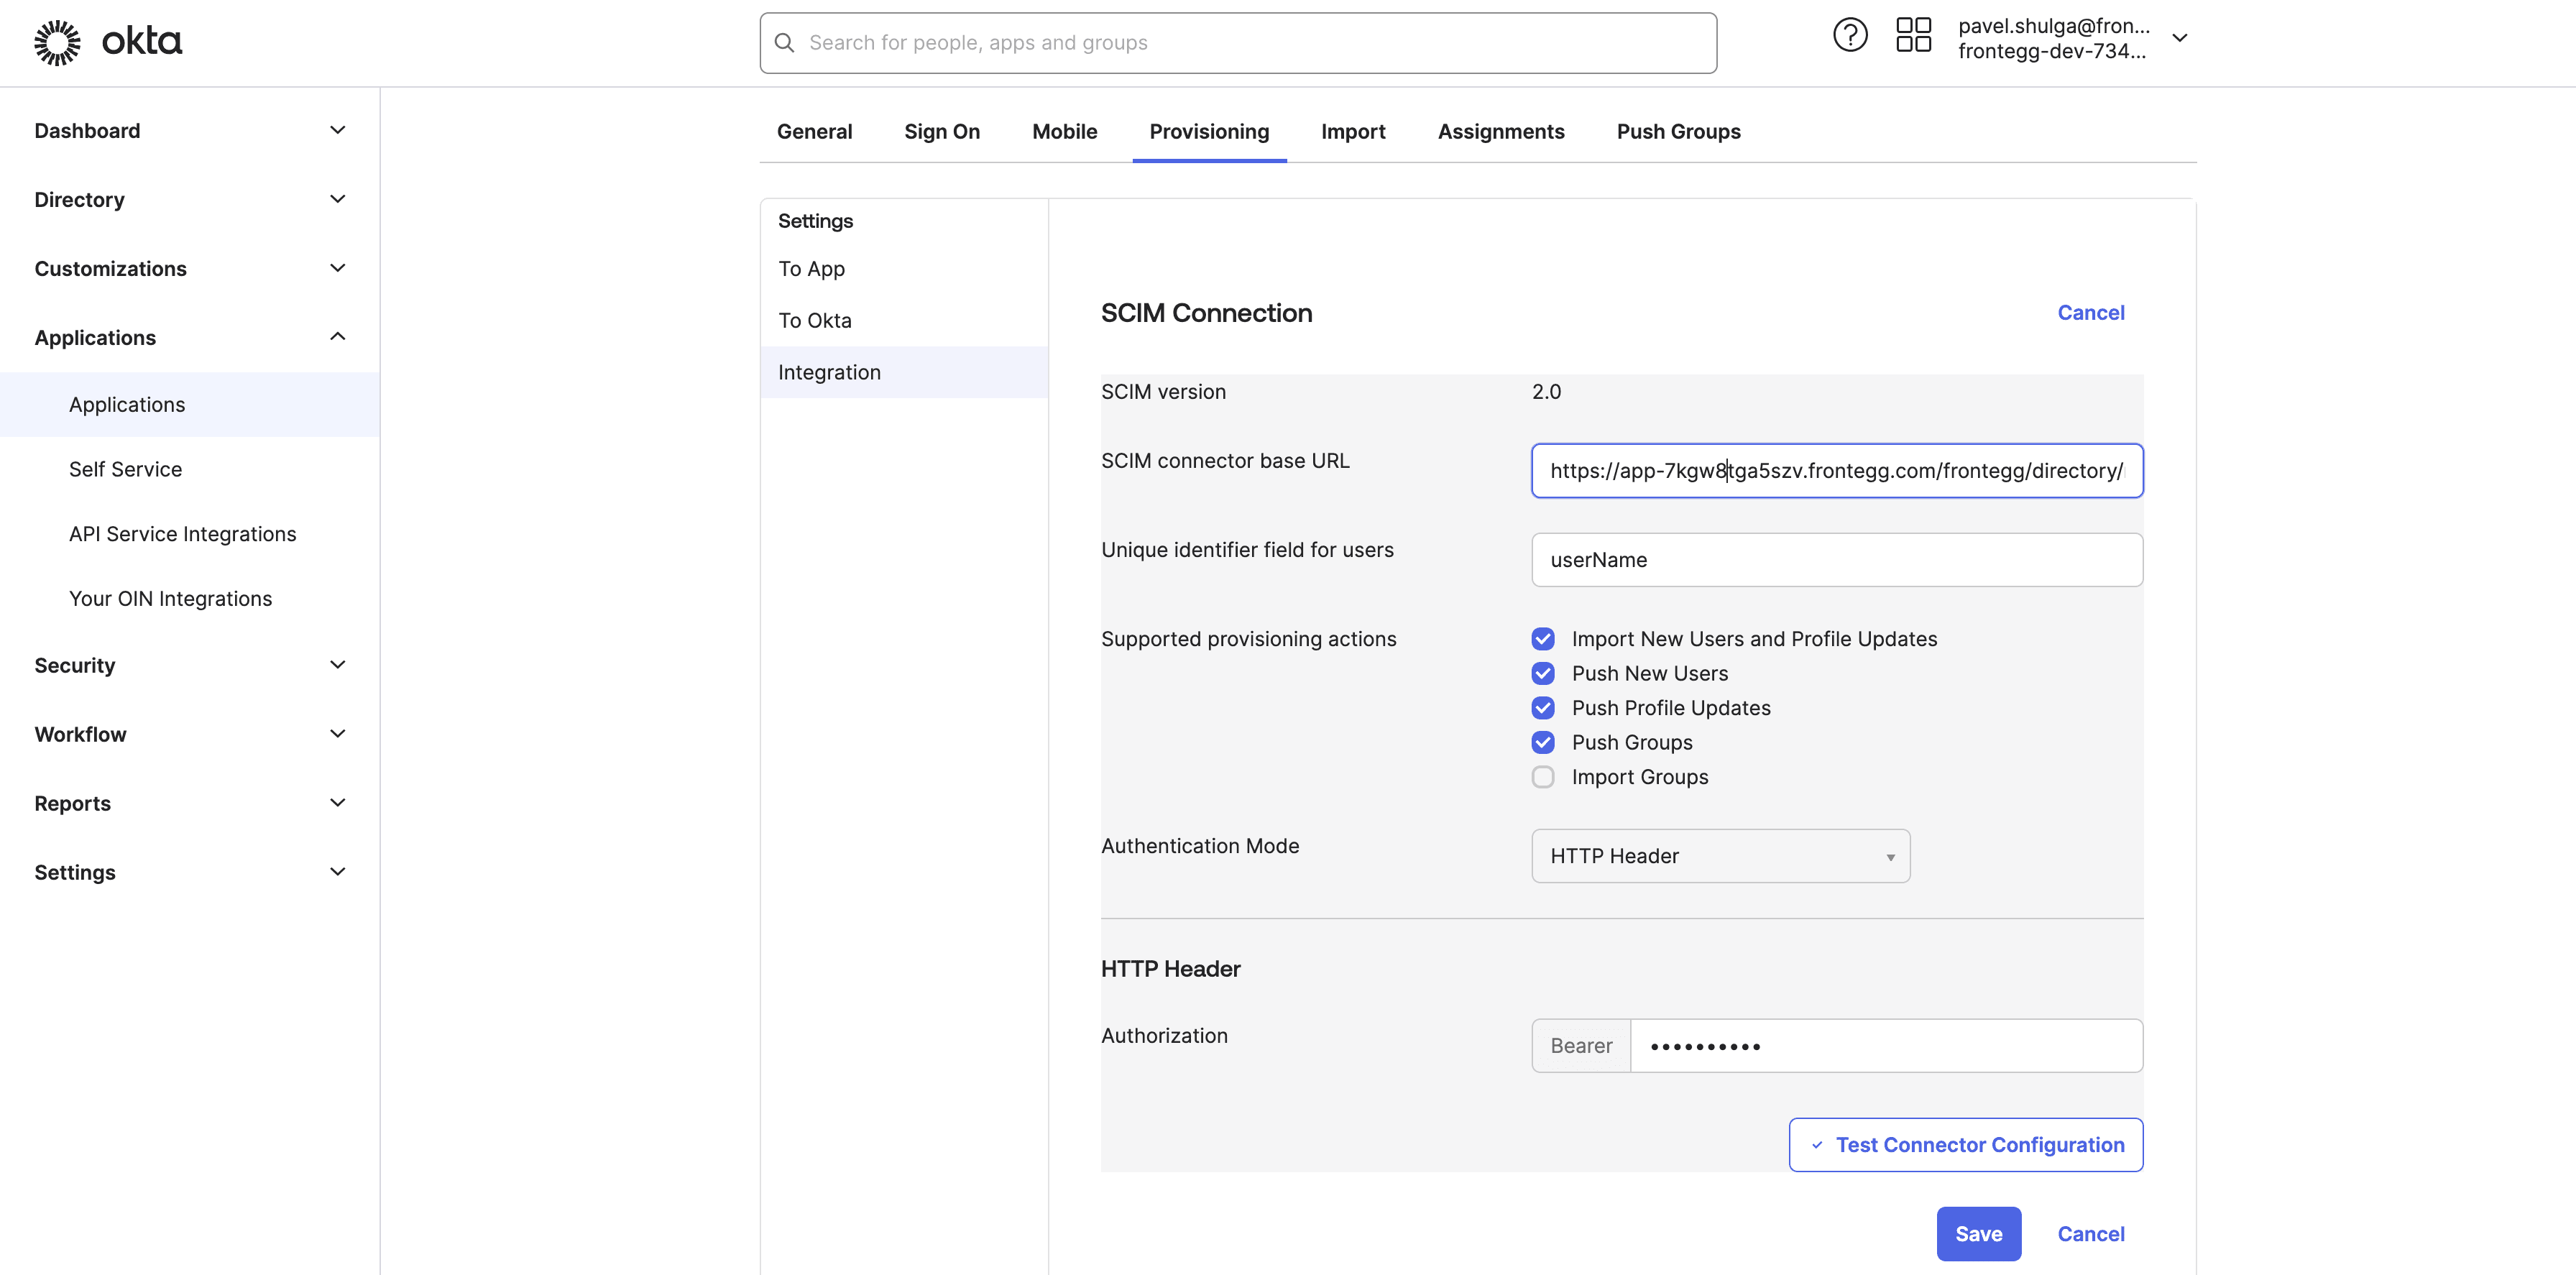Image resolution: width=2576 pixels, height=1275 pixels.
Task: Focus the Unique identifier field input
Action: [1837, 560]
